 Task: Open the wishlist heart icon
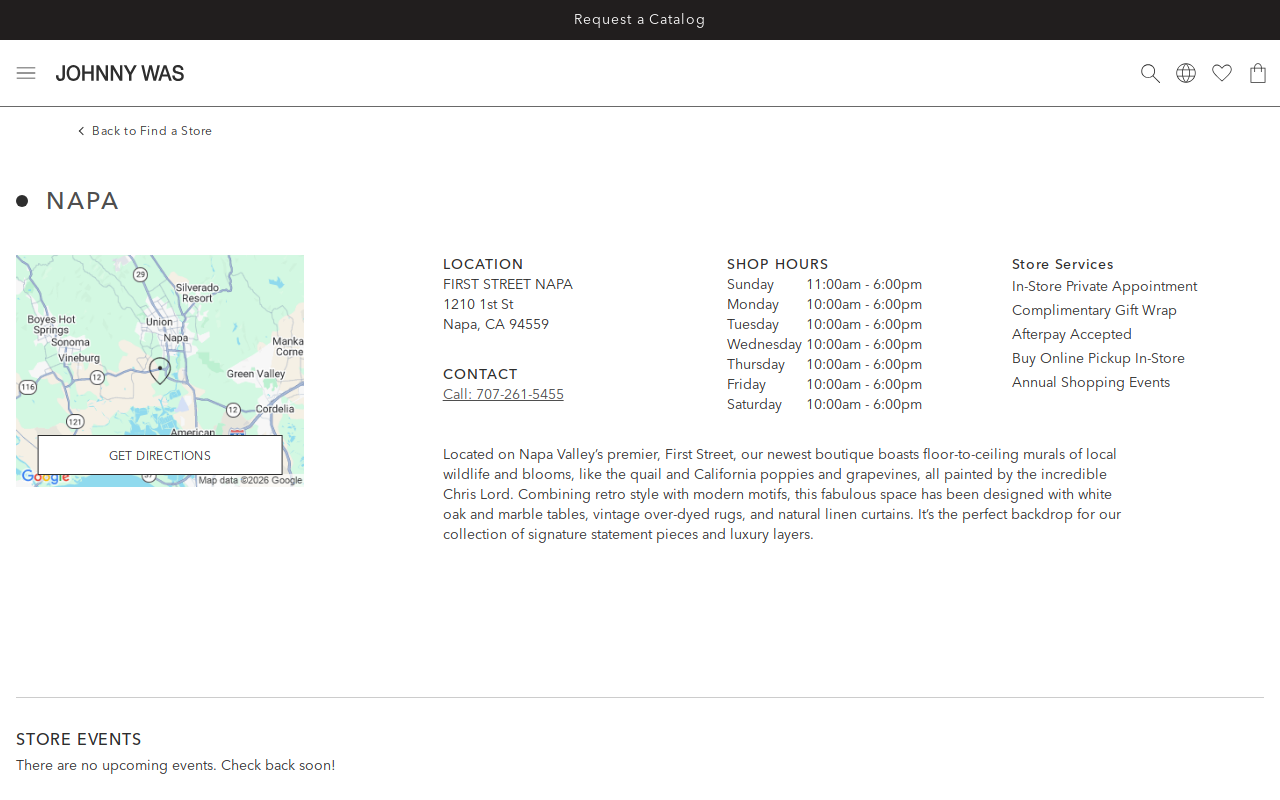(1222, 73)
